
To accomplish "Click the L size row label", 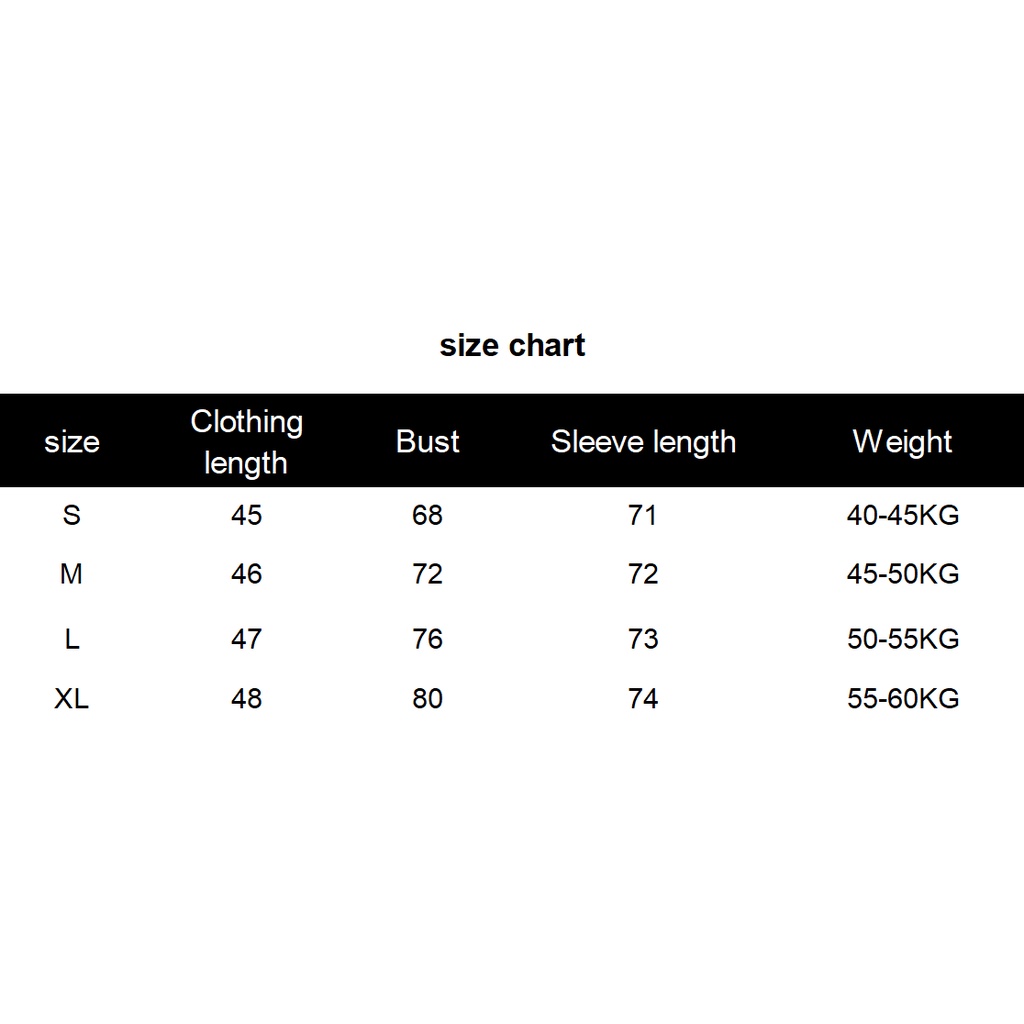I will point(72,638).
